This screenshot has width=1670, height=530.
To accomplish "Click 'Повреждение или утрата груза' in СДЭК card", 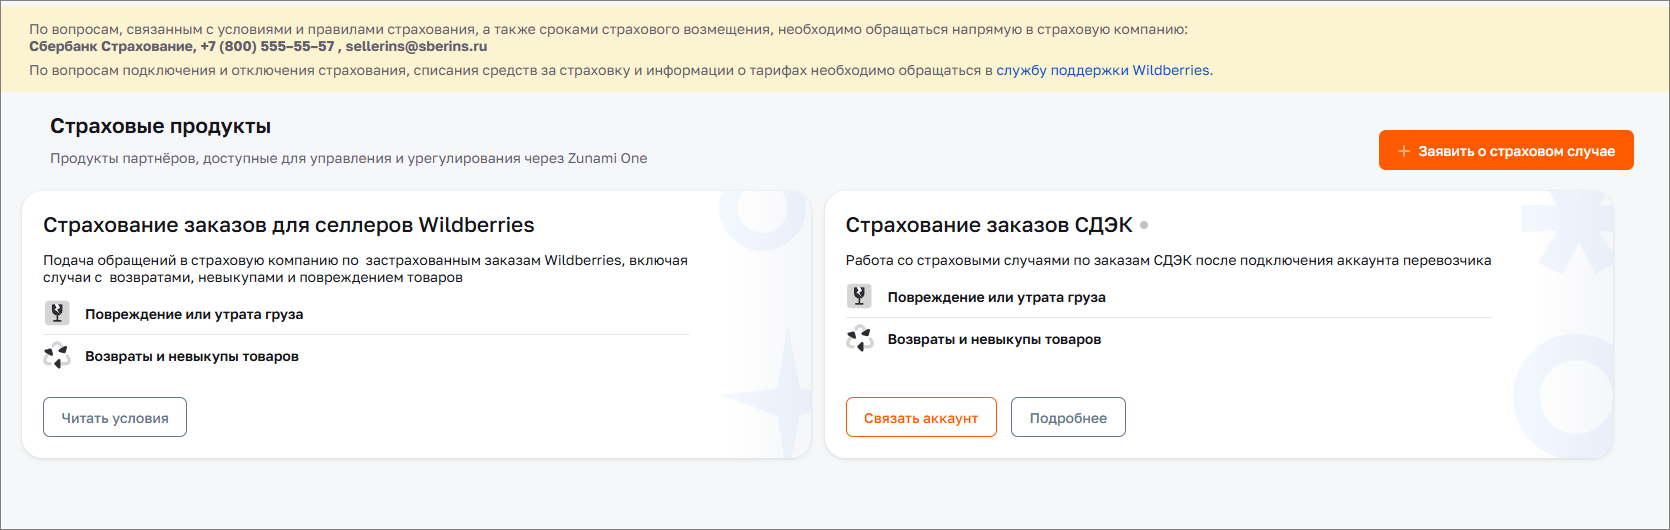I will 997,297.
